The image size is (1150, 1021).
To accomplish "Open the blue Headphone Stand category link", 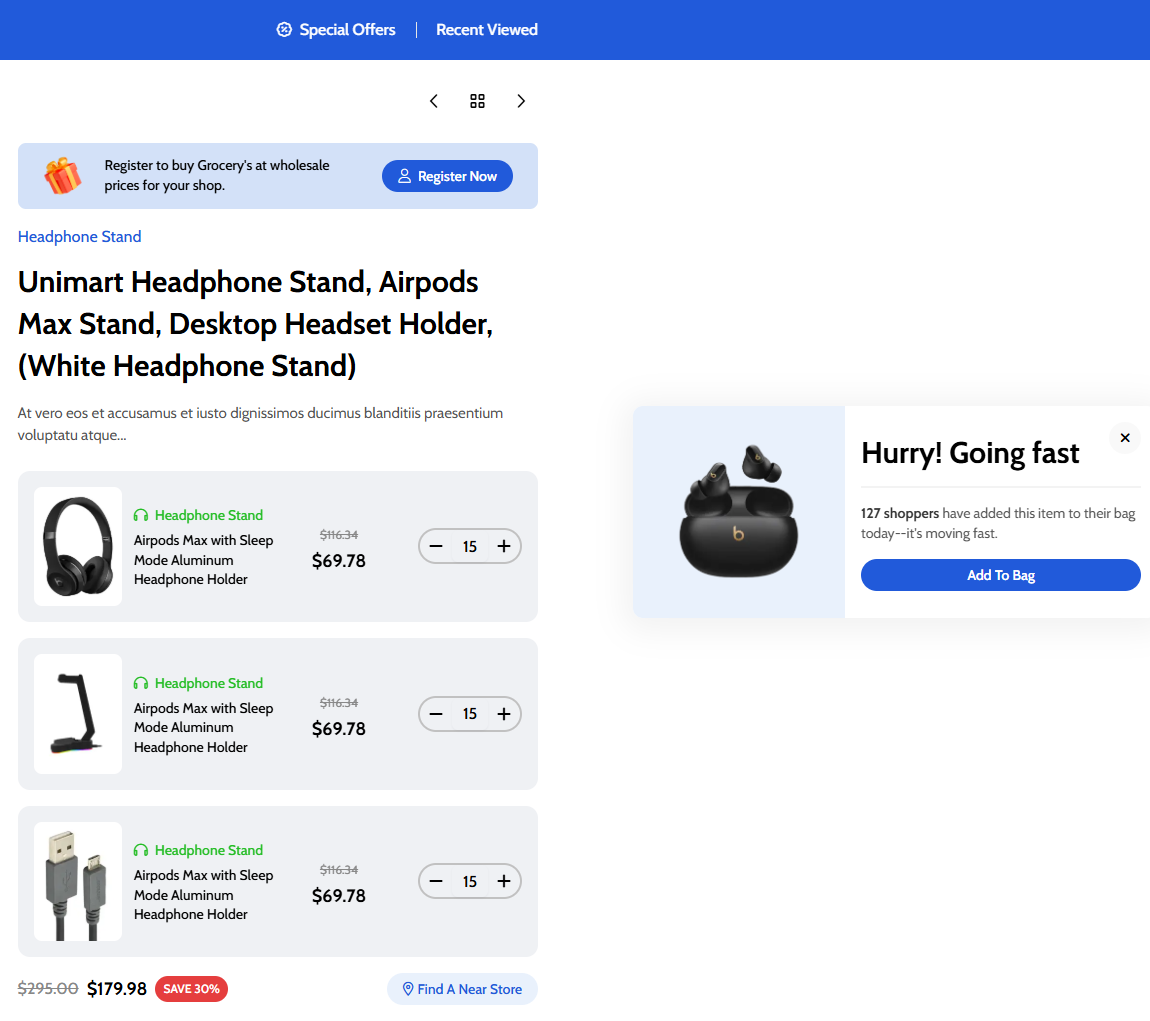I will pyautogui.click(x=80, y=237).
